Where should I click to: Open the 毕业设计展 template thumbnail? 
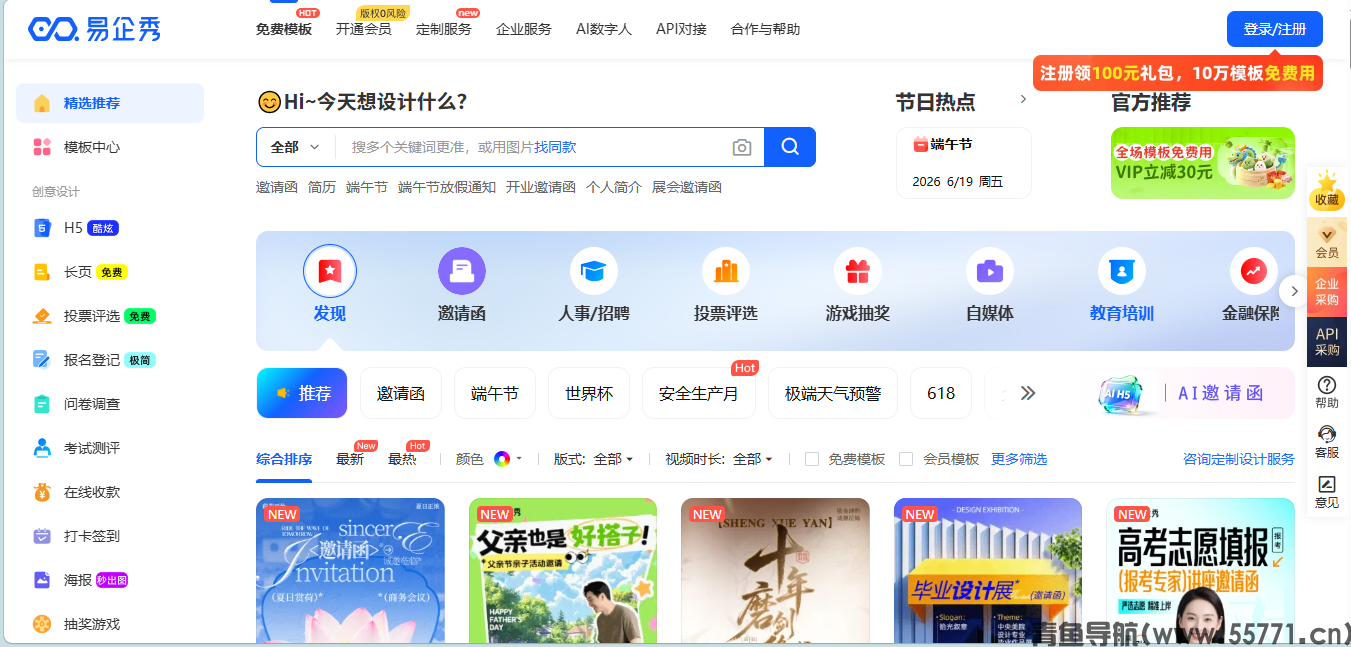(988, 571)
